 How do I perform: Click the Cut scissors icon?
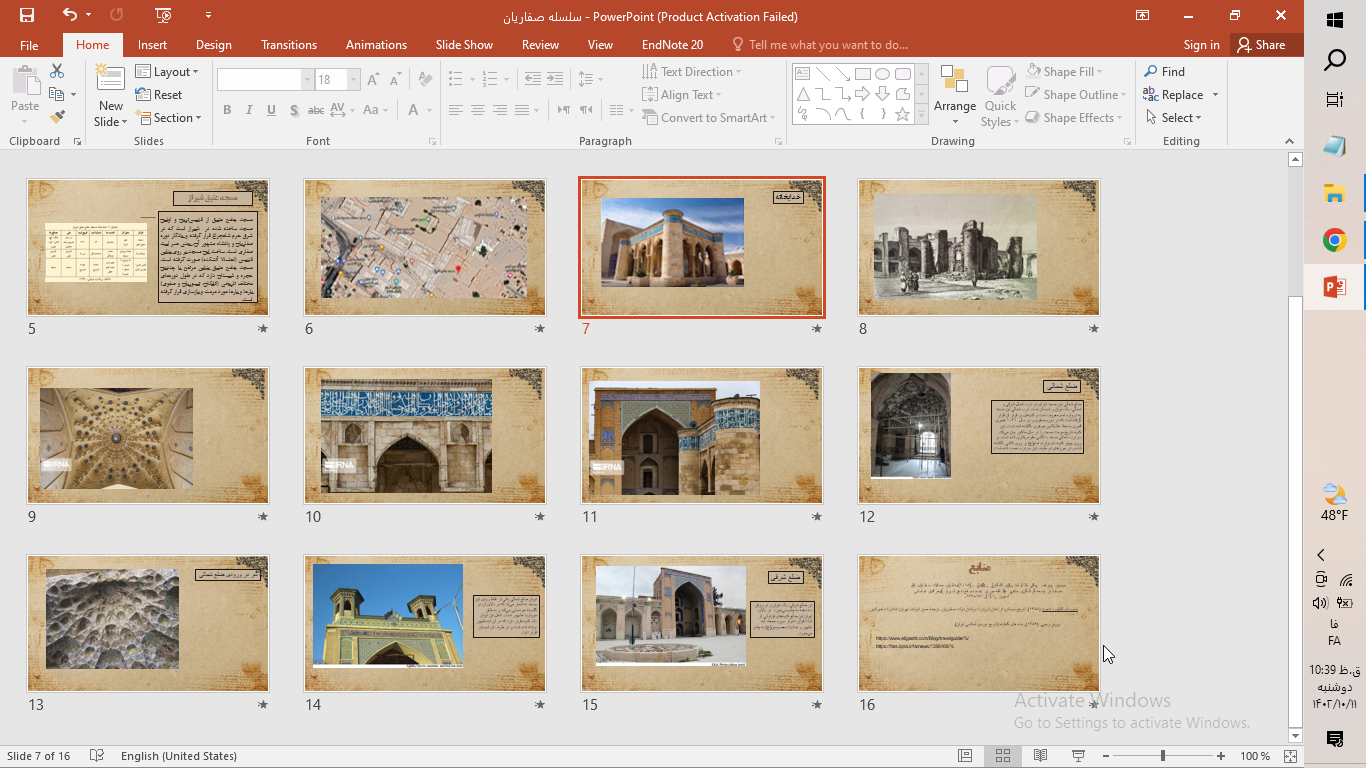pyautogui.click(x=57, y=72)
